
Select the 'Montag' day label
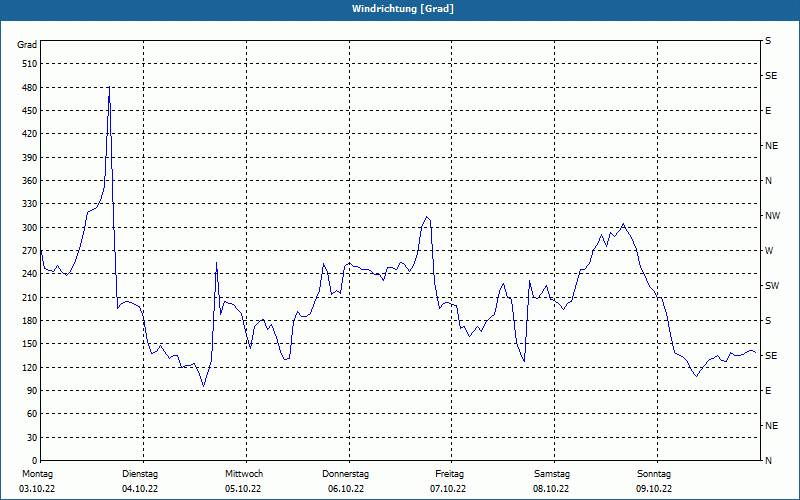[38, 474]
